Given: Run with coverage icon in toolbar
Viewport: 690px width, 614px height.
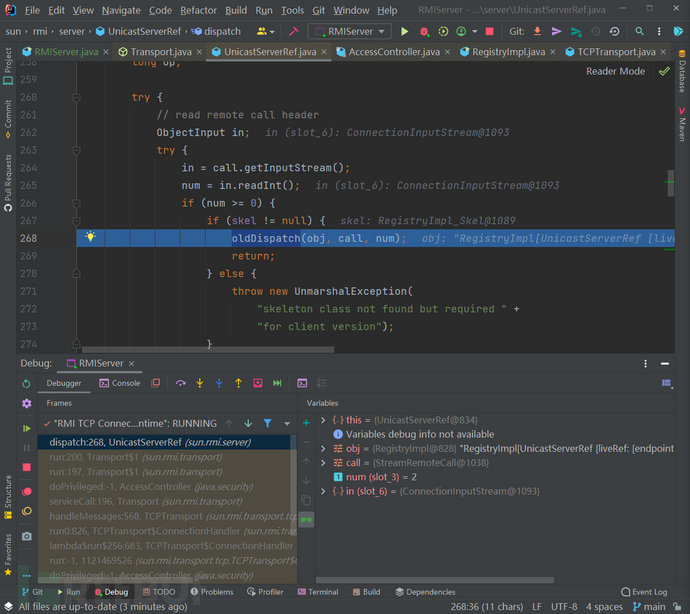Looking at the screenshot, I should click(444, 31).
